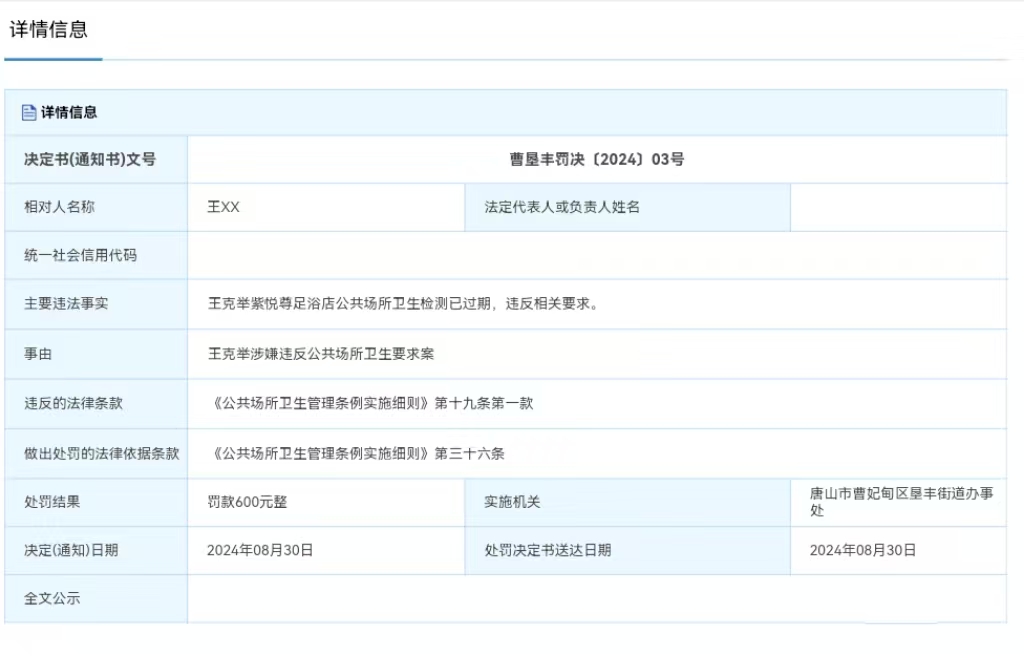Select the 第三十六条 regulation text
Viewport: 1024px width, 657px height.
[357, 454]
